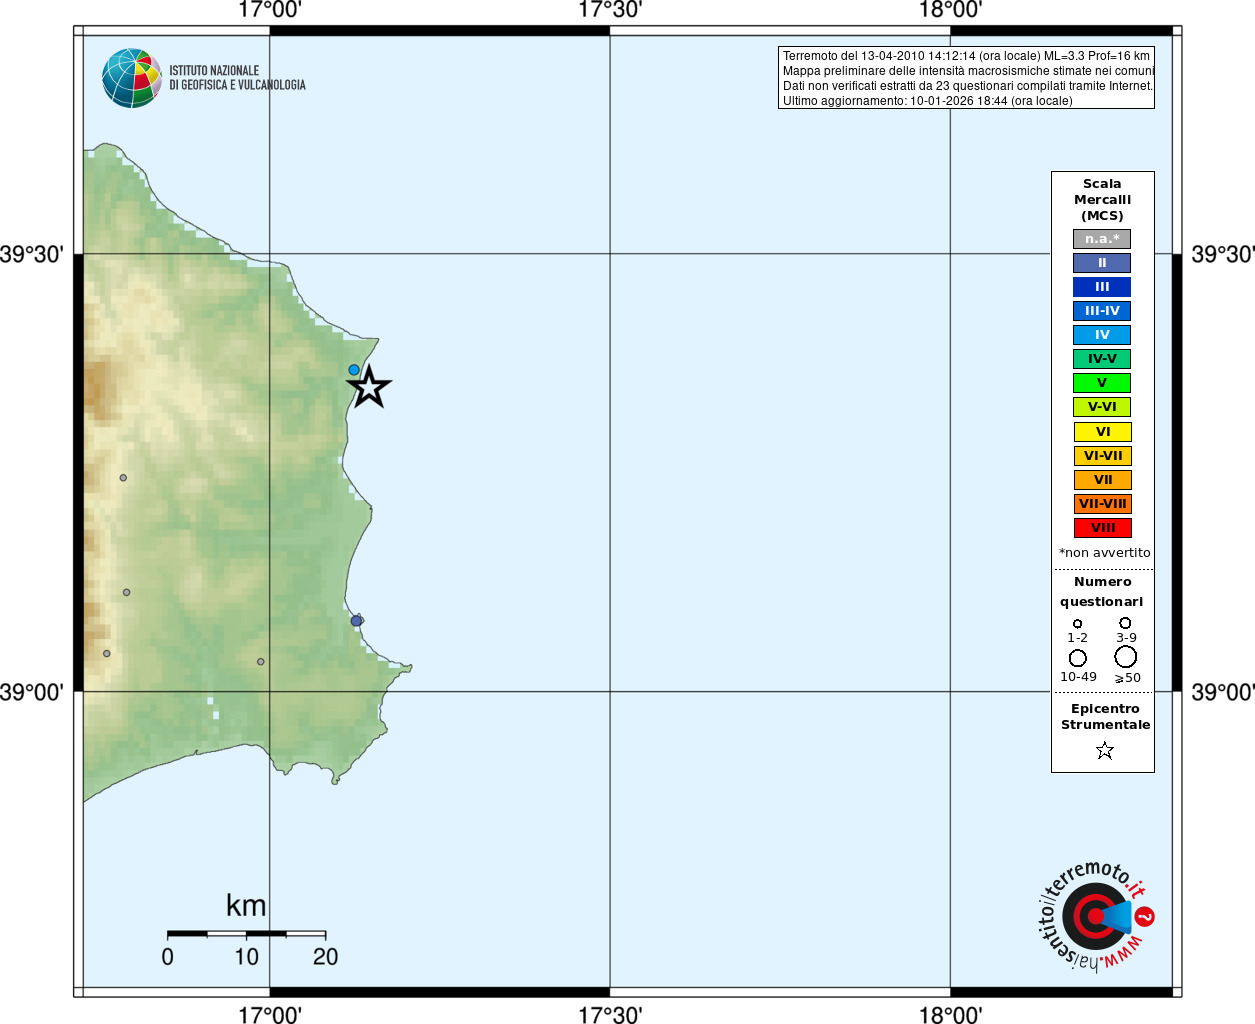Select the light blue intensity dot near epicenter

click(x=353, y=370)
